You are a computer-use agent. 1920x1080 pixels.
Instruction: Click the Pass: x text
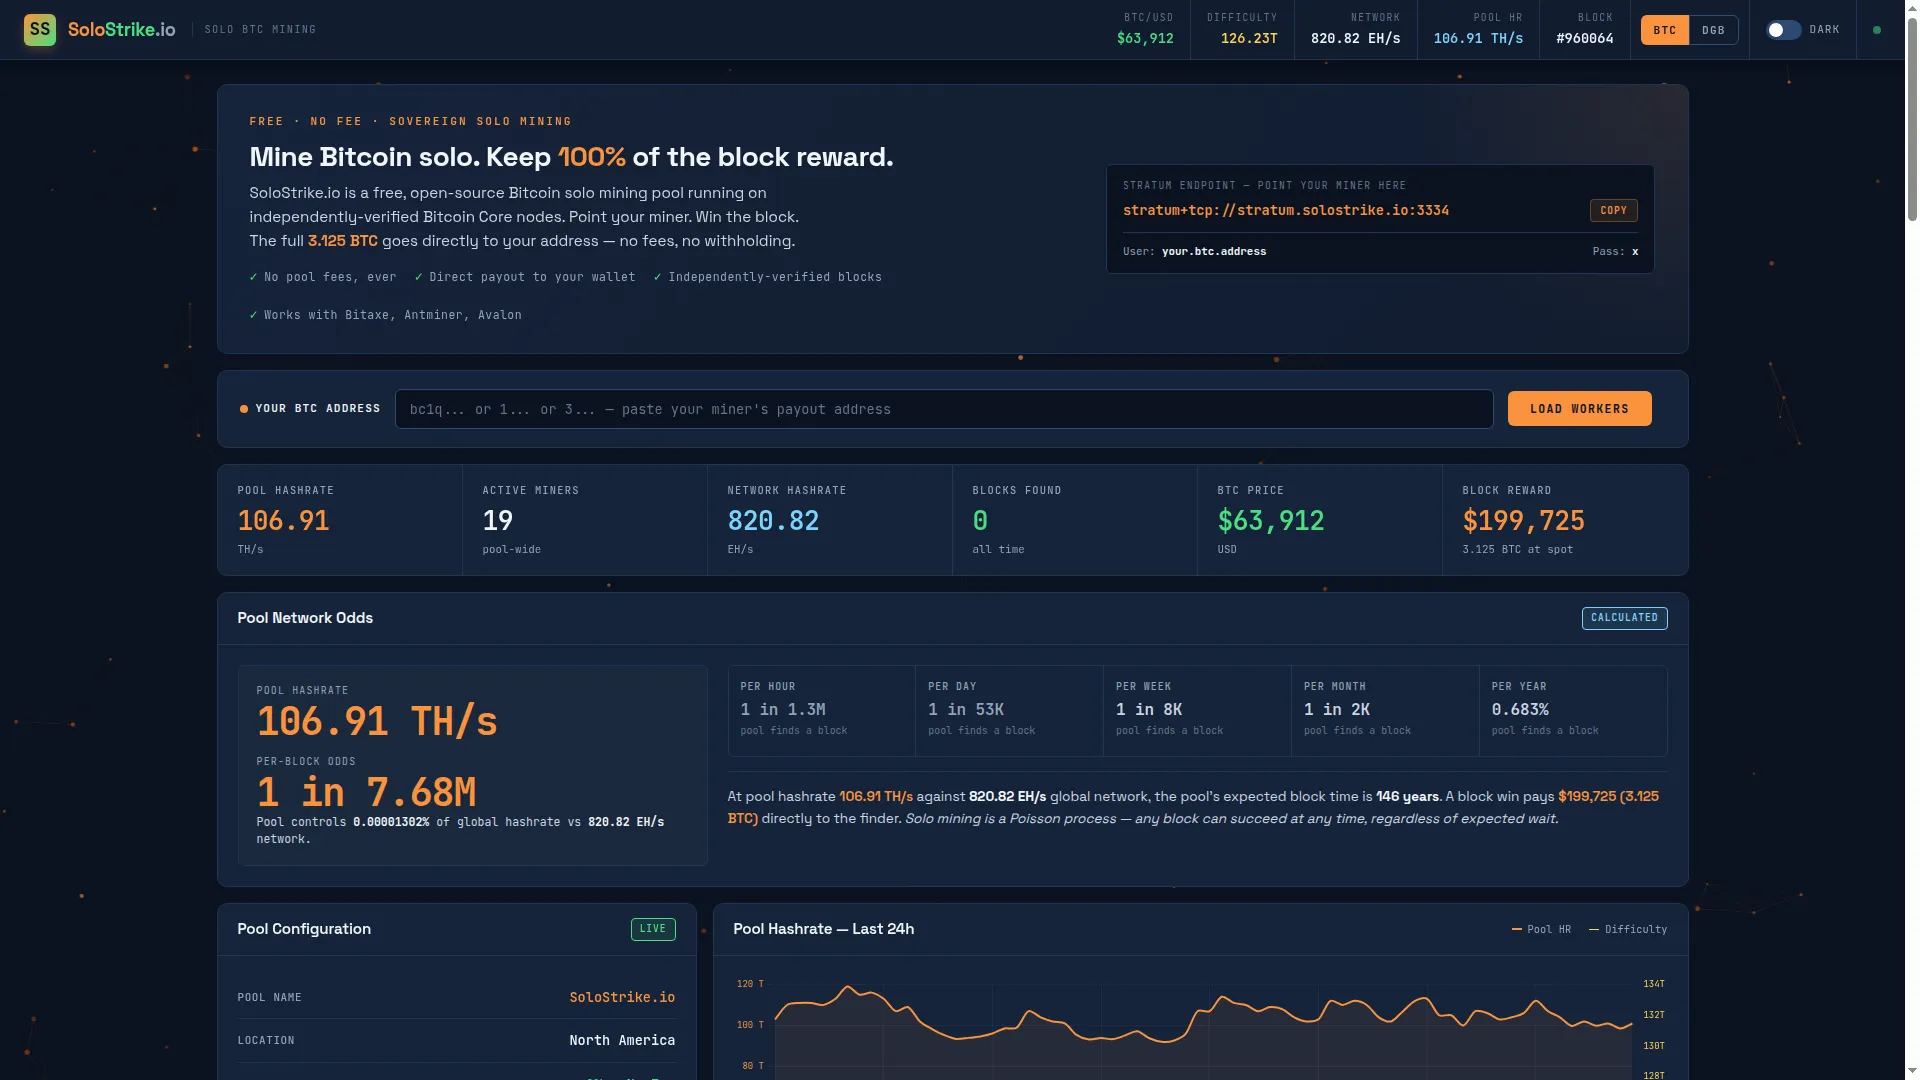(x=1615, y=252)
